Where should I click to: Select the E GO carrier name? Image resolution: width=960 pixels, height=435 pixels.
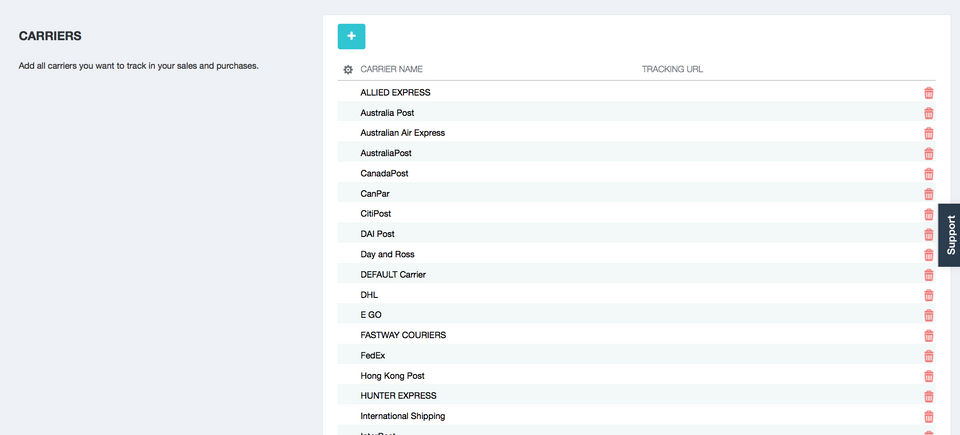point(371,315)
